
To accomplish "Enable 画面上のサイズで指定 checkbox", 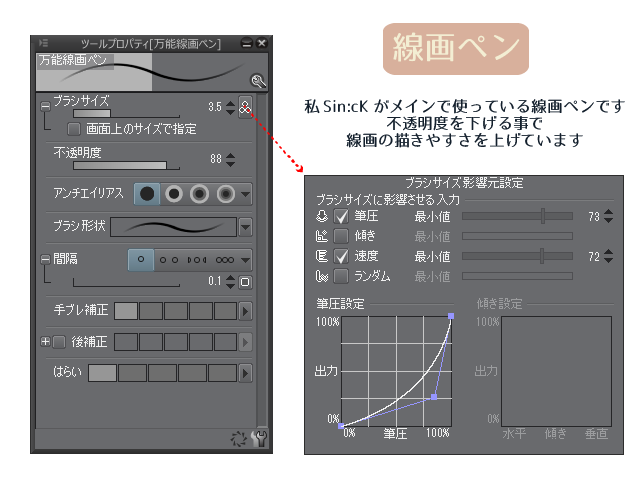I will 73,129.
